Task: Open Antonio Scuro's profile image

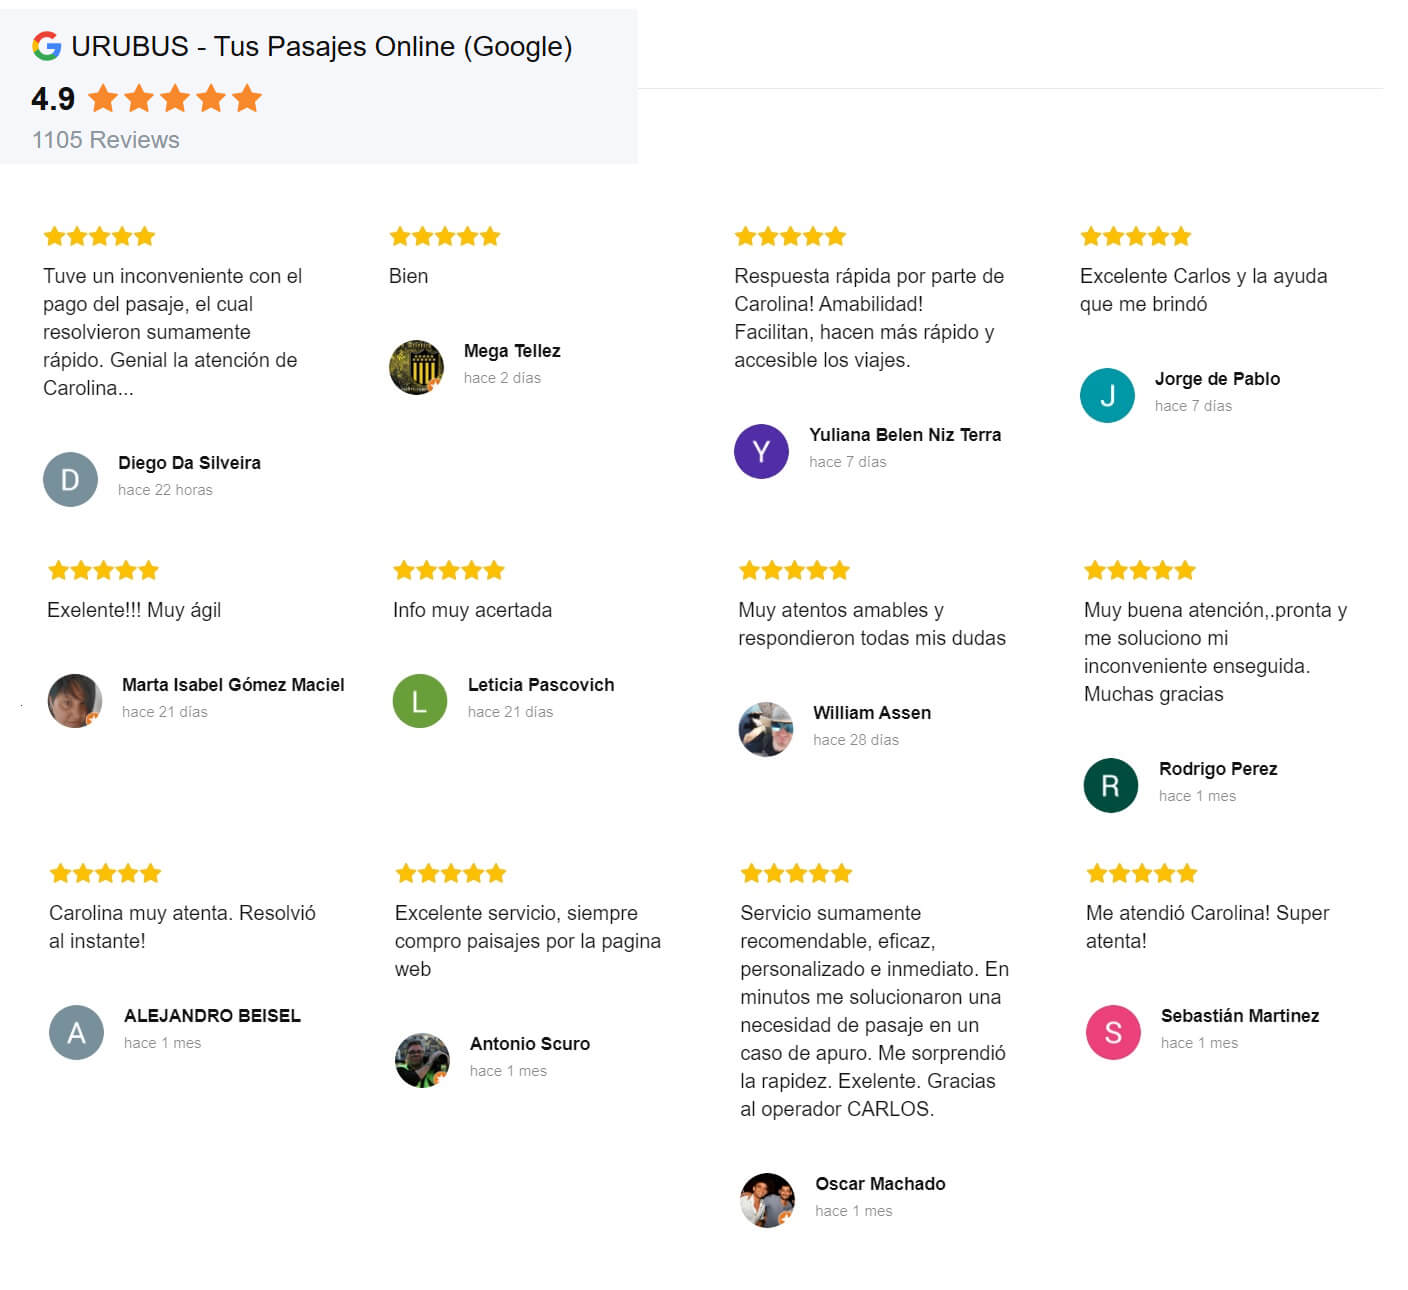Action: [422, 1060]
